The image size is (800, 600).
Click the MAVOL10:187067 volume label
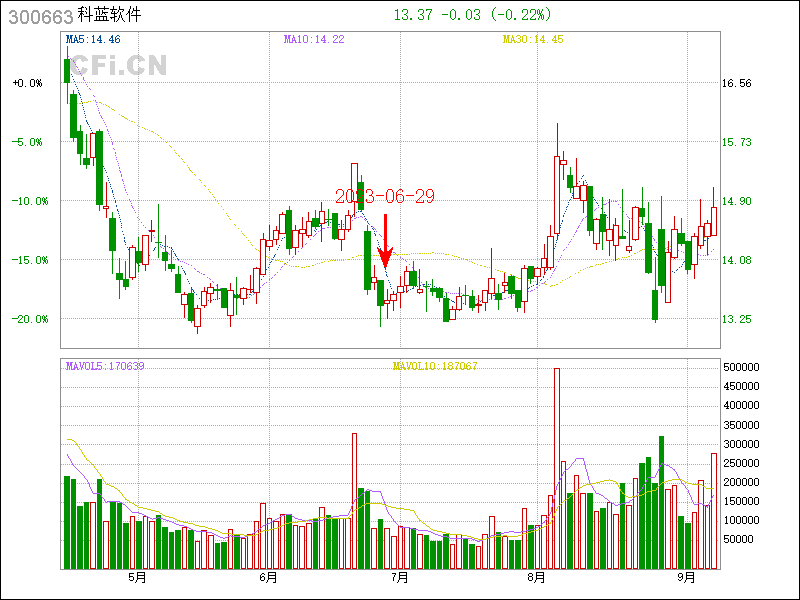click(x=435, y=366)
